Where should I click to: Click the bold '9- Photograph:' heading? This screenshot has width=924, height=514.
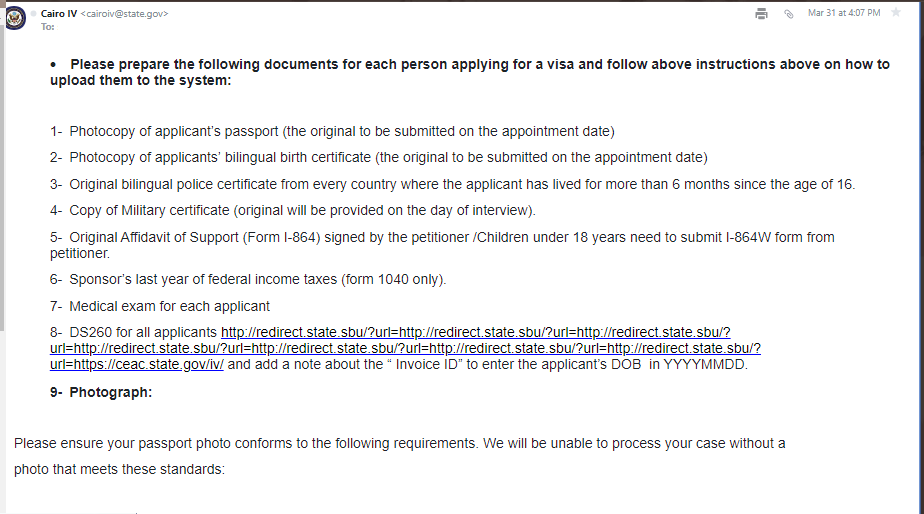point(101,393)
